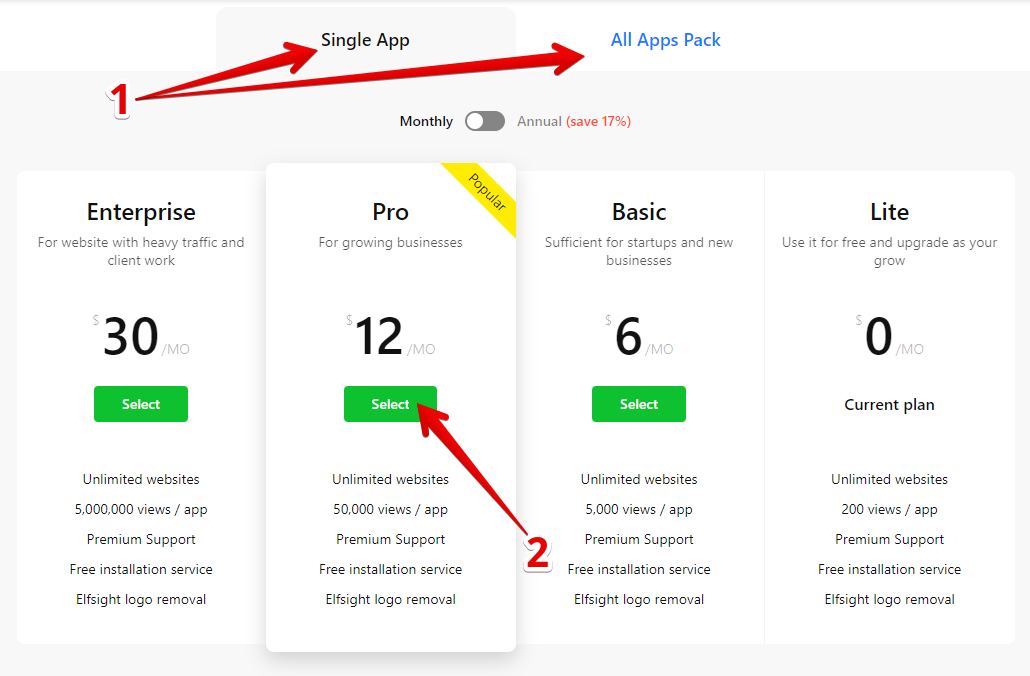Click the Enterprise plan title

coord(140,211)
